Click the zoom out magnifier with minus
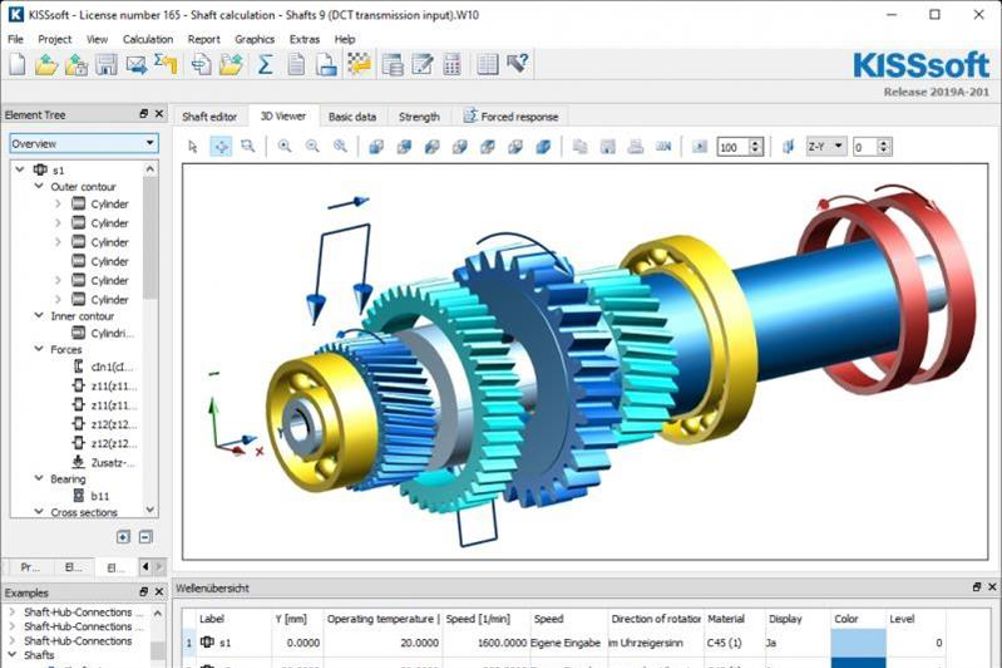This screenshot has height=668, width=1002. point(312,146)
